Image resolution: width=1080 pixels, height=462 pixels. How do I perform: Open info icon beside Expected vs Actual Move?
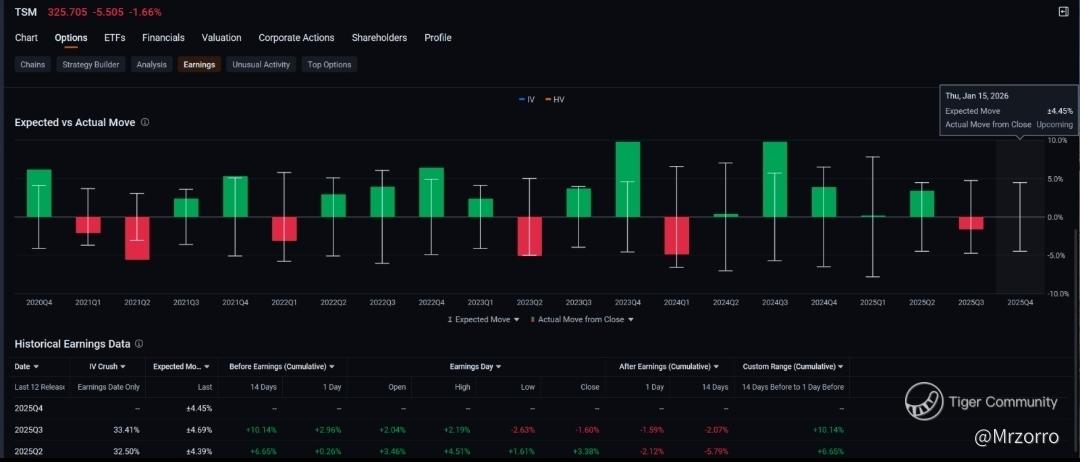click(x=145, y=122)
